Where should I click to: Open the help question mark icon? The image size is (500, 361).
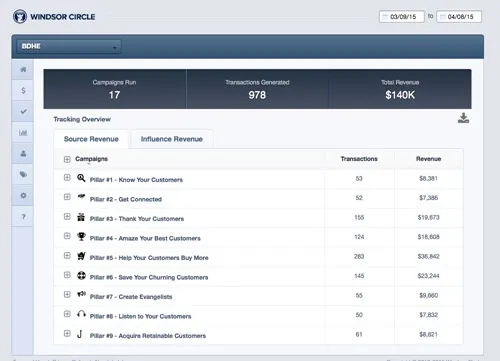(x=23, y=217)
